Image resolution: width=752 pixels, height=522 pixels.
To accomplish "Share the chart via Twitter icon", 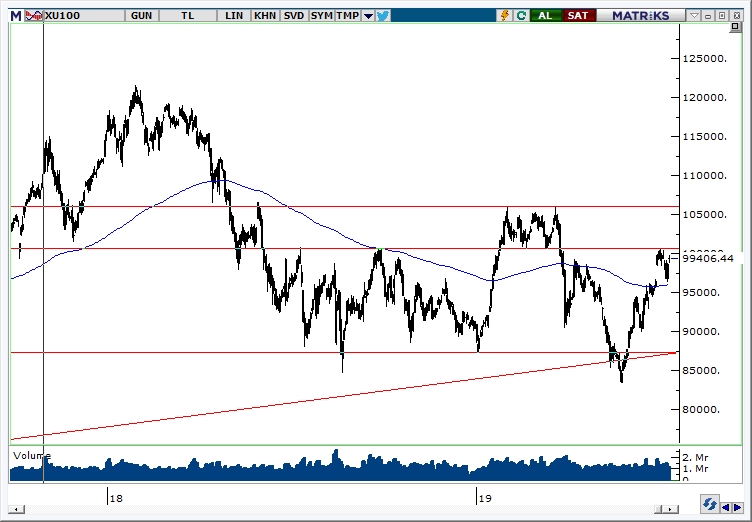I will [x=383, y=16].
